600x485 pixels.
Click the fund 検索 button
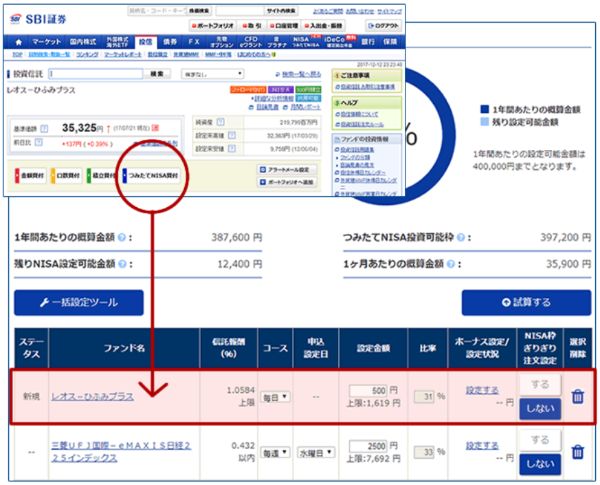click(157, 73)
